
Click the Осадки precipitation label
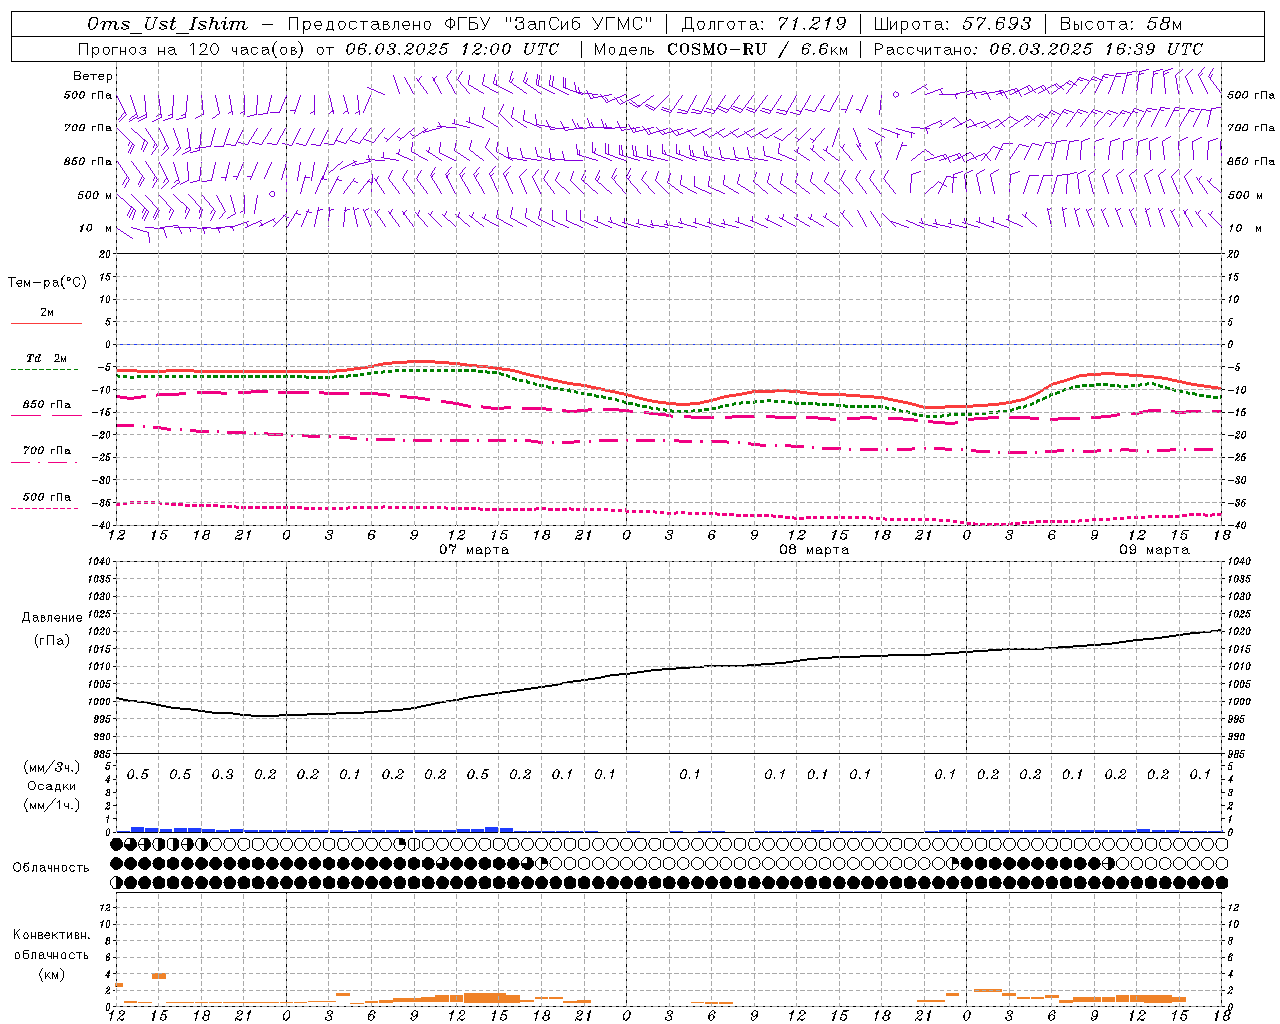(52, 786)
